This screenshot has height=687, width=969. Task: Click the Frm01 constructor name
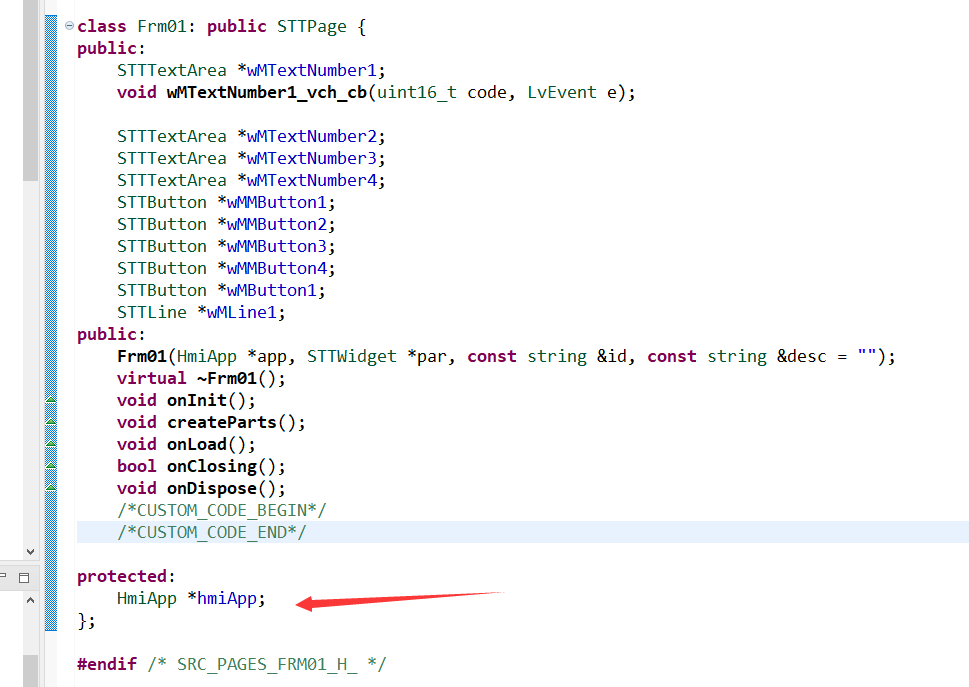coord(142,356)
